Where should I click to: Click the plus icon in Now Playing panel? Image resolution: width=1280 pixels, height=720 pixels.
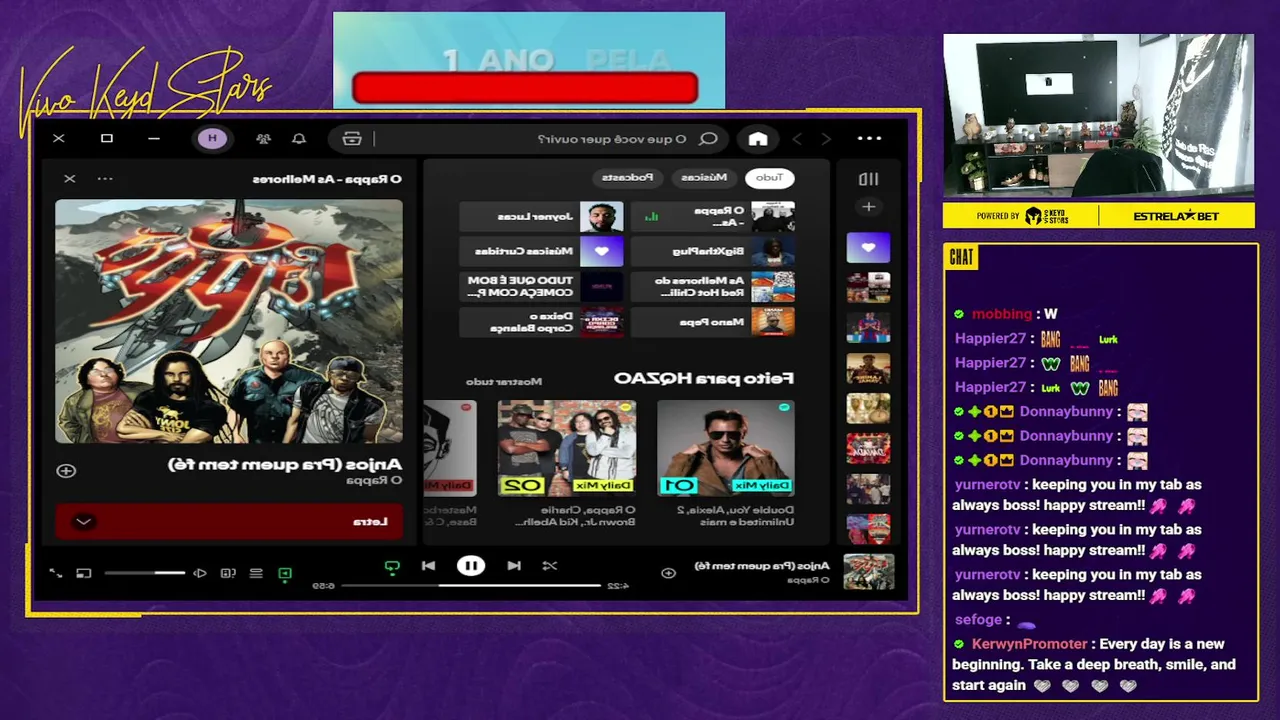pyautogui.click(x=66, y=470)
